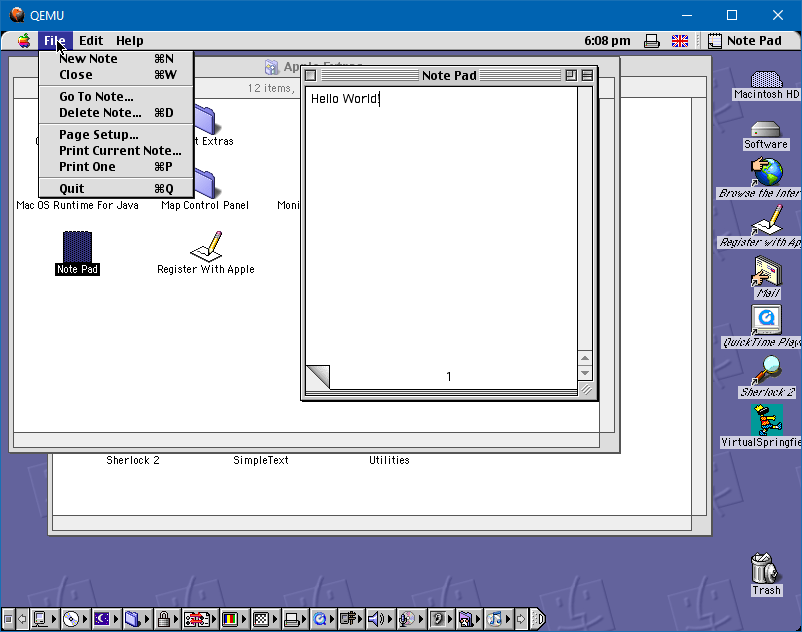Toggle the Note Pad window zoom box

(x=570, y=75)
